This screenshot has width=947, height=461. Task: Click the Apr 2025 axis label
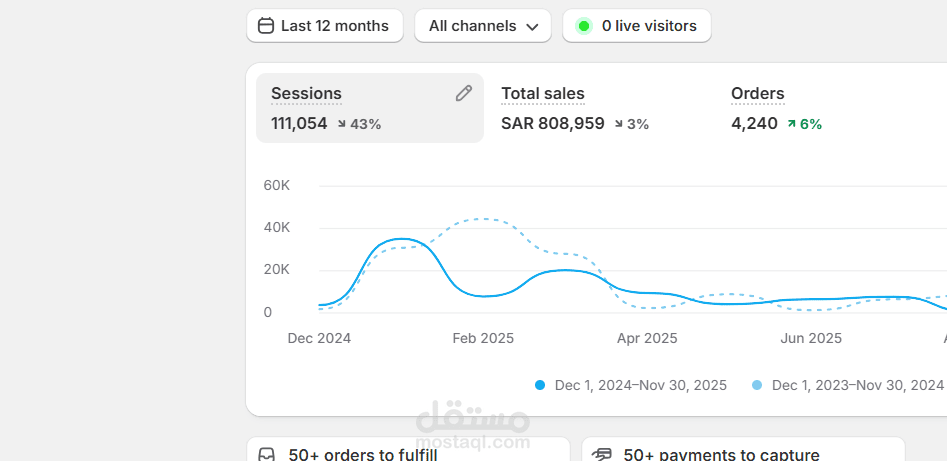(x=647, y=338)
